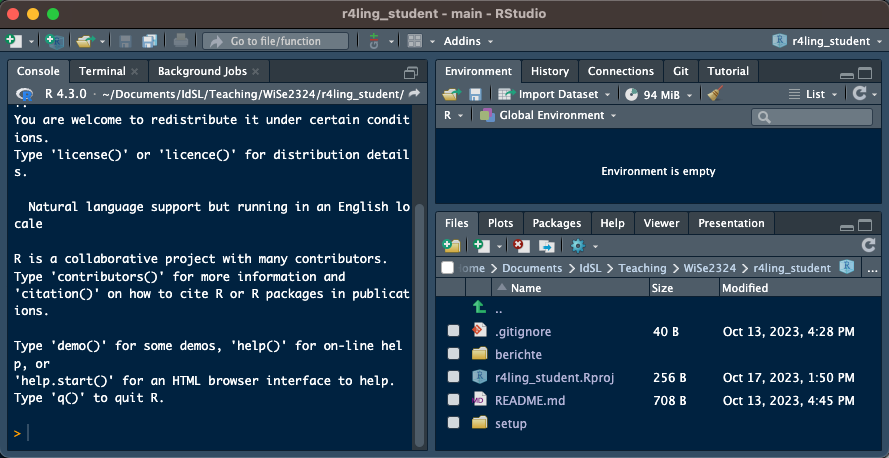Click the New Blank File icon in Files
Image resolution: width=889 pixels, height=458 pixels.
tap(481, 245)
